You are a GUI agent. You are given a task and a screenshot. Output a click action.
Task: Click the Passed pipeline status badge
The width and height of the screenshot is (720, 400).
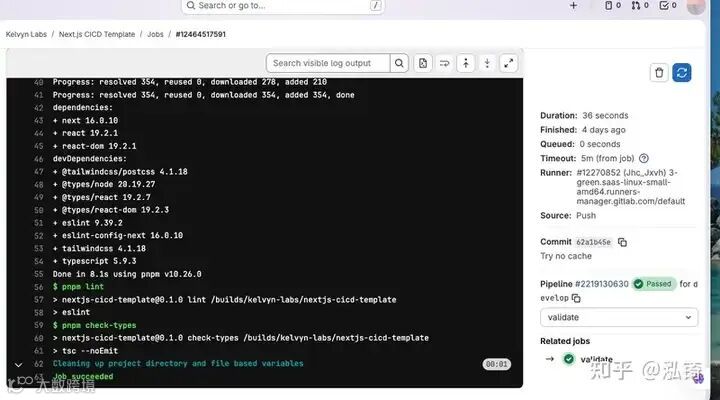click(653, 284)
